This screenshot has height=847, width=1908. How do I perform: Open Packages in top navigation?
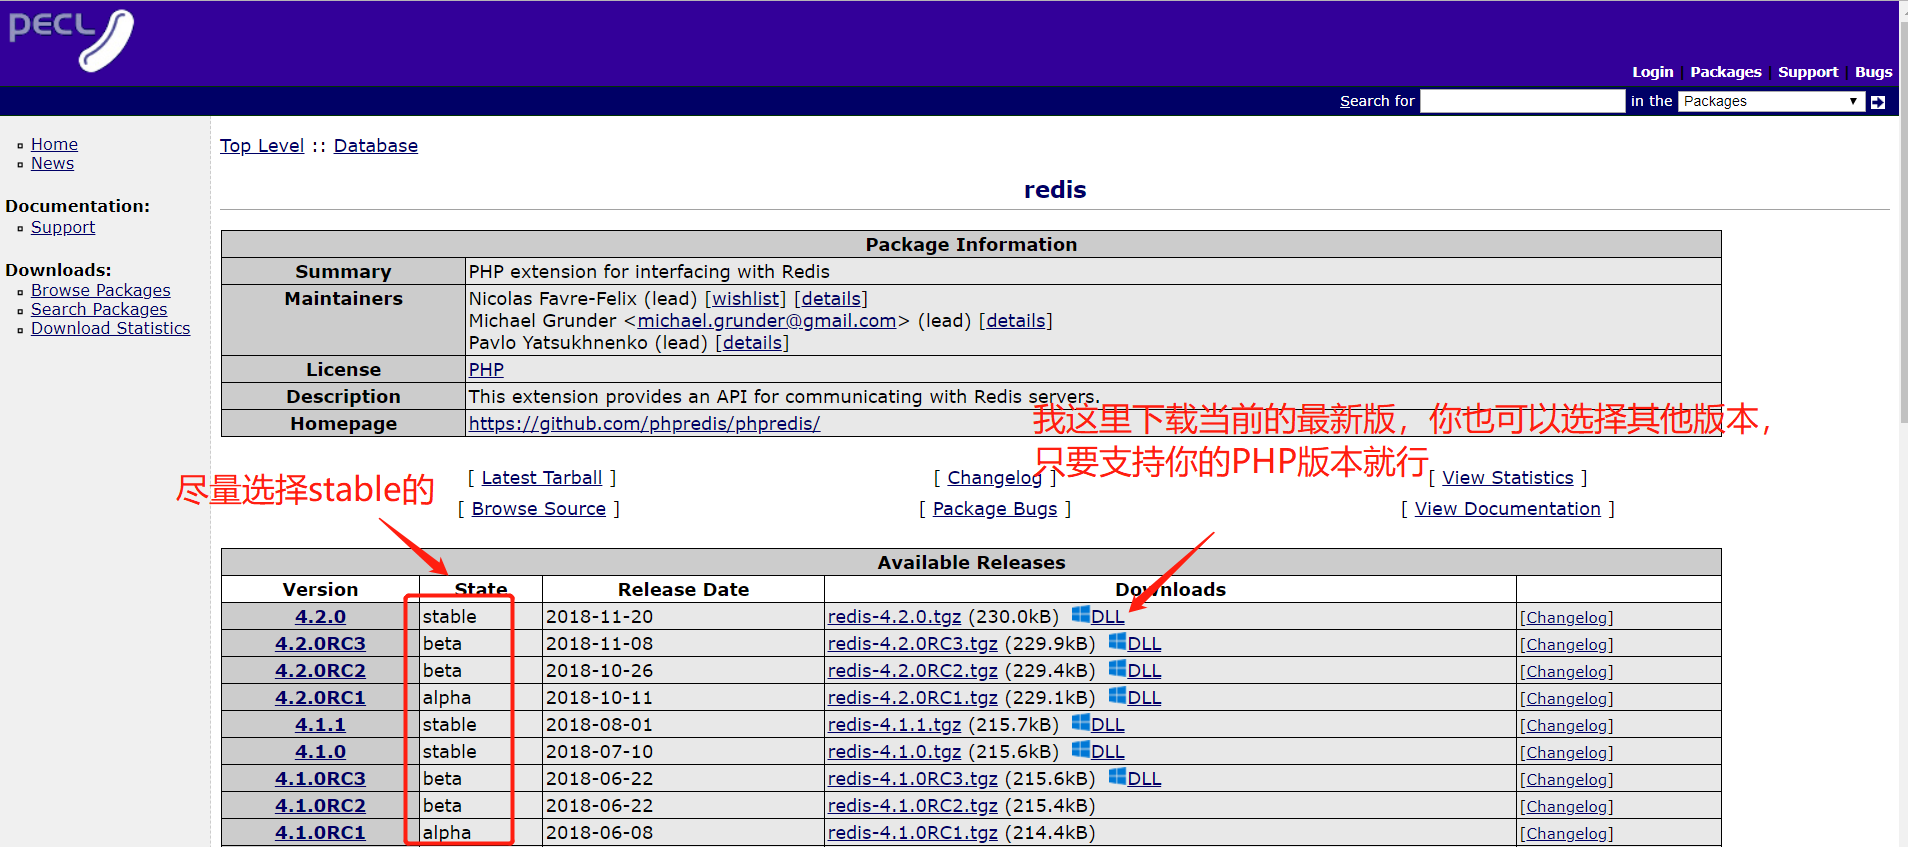1725,72
